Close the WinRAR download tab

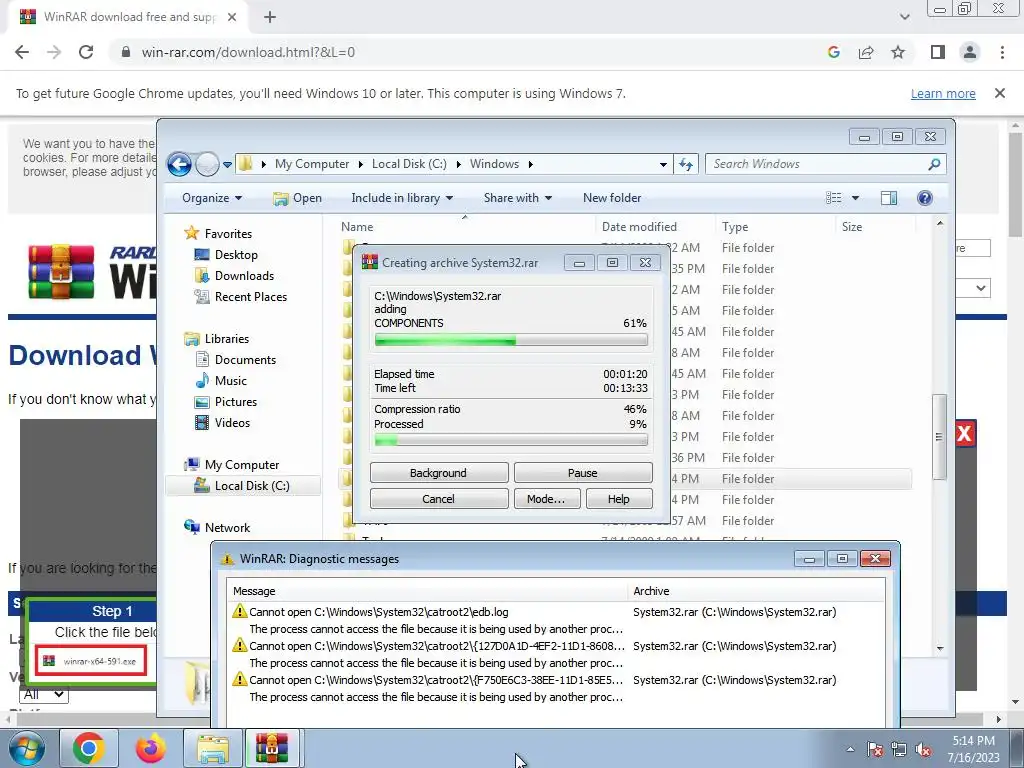pyautogui.click(x=232, y=17)
